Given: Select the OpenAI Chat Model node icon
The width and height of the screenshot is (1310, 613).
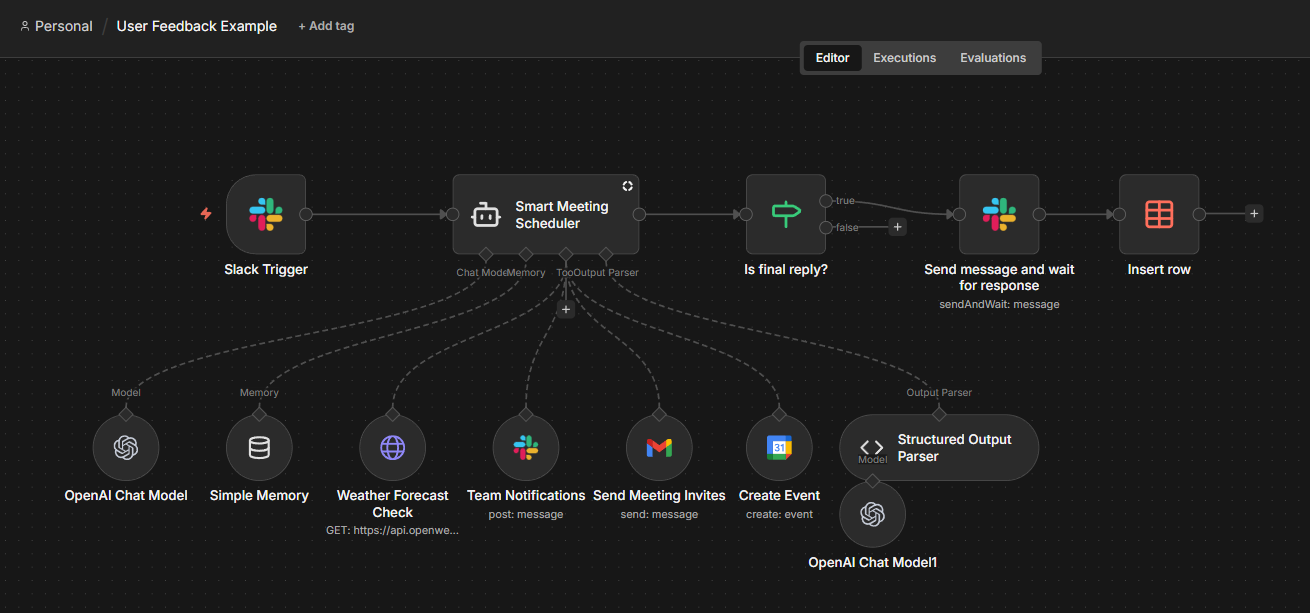Looking at the screenshot, I should click(x=125, y=447).
